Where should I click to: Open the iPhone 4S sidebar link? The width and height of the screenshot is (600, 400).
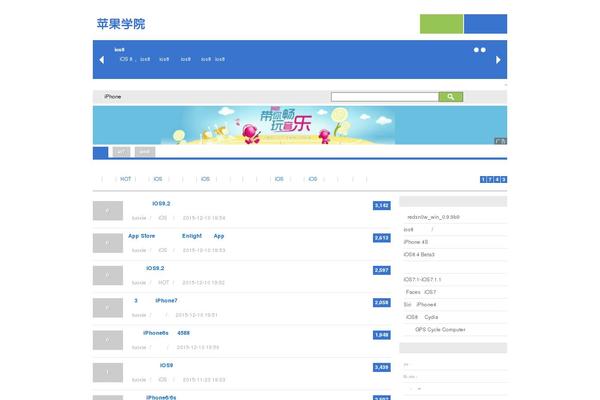click(416, 242)
